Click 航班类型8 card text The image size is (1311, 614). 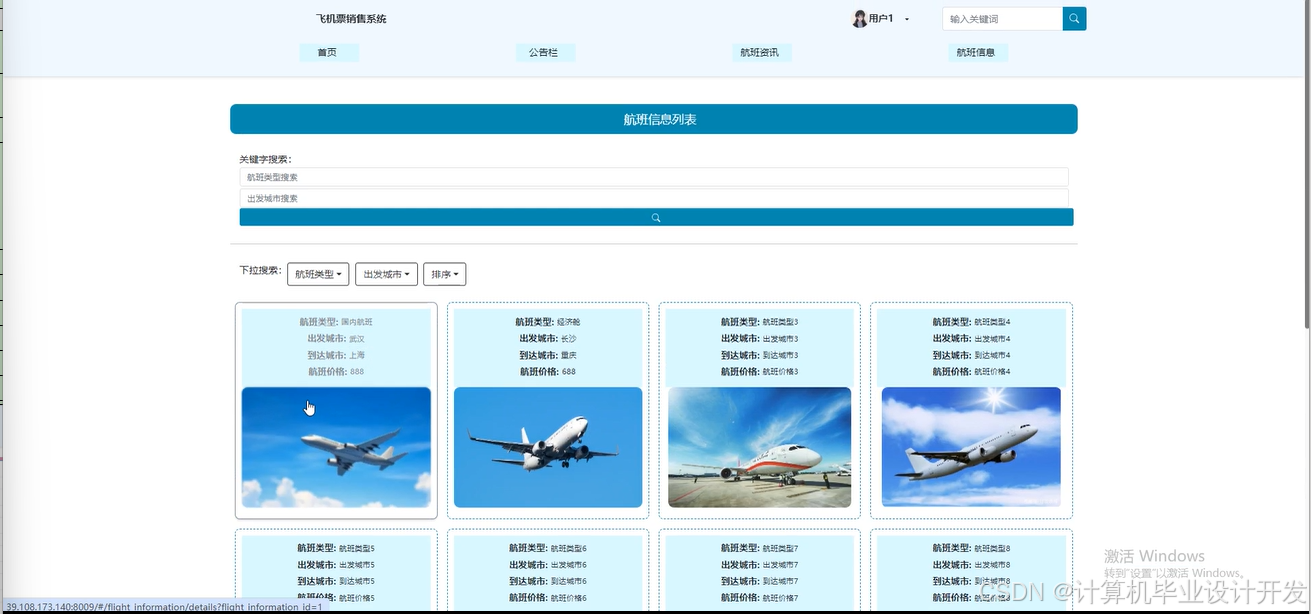pos(972,548)
